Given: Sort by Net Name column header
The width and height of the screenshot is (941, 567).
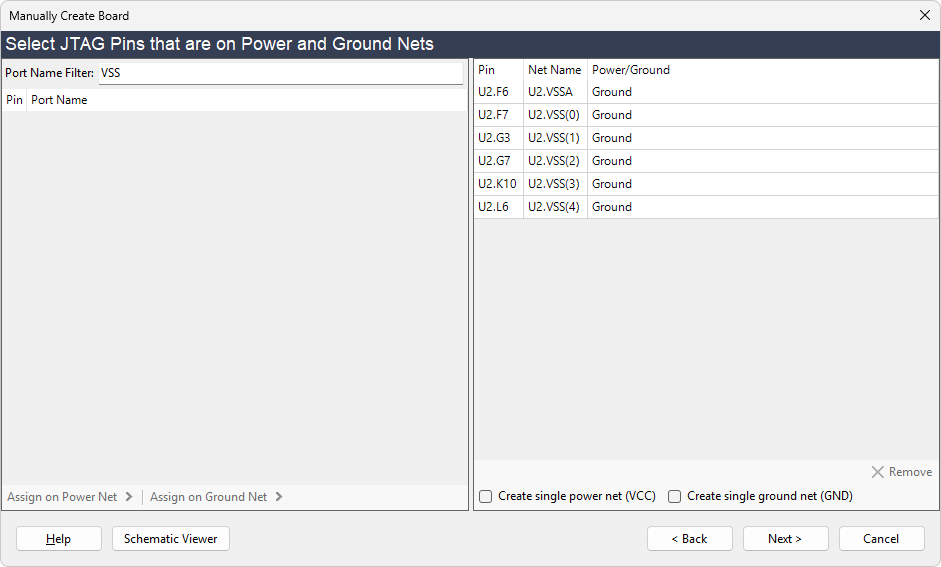Looking at the screenshot, I should (554, 70).
